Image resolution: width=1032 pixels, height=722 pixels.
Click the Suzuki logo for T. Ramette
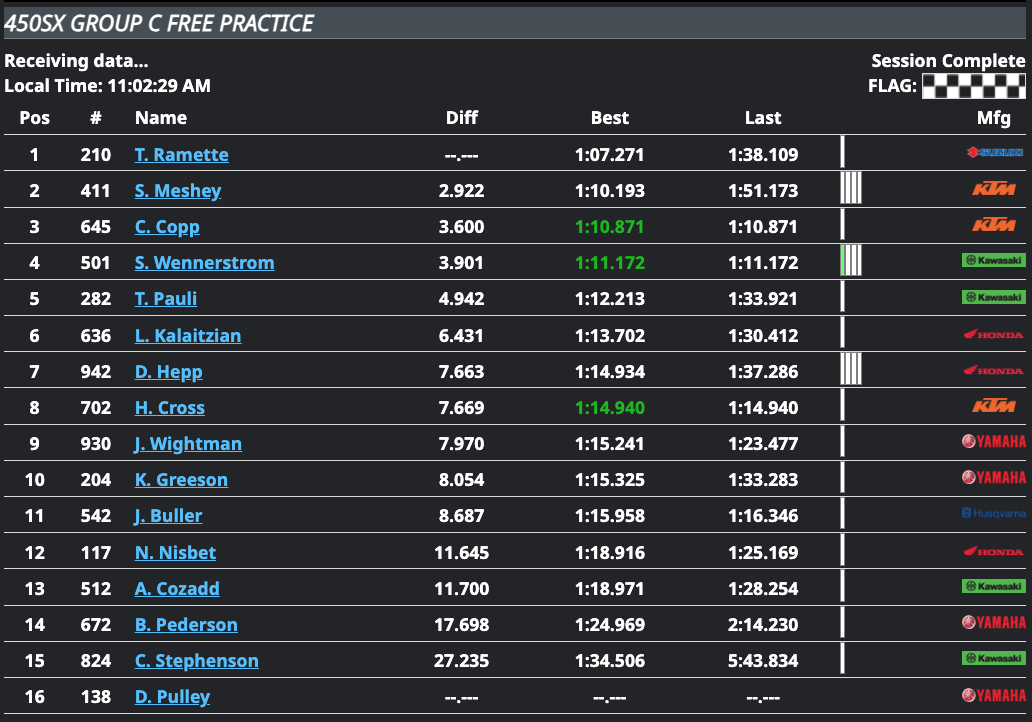coord(994,153)
